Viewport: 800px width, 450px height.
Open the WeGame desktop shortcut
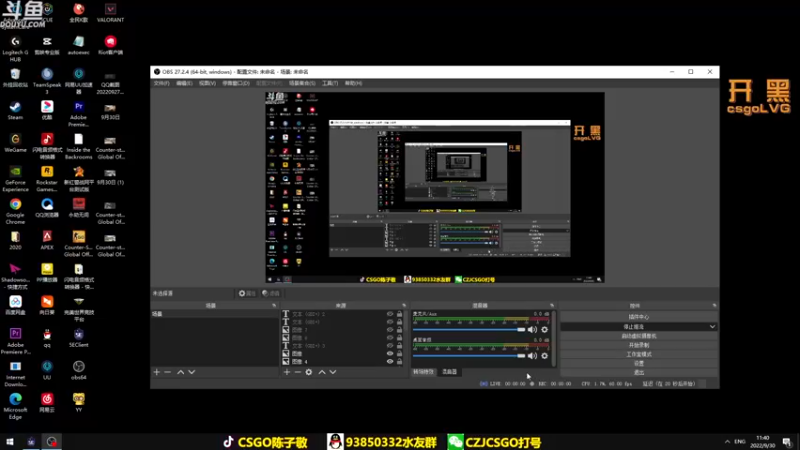tap(15, 143)
